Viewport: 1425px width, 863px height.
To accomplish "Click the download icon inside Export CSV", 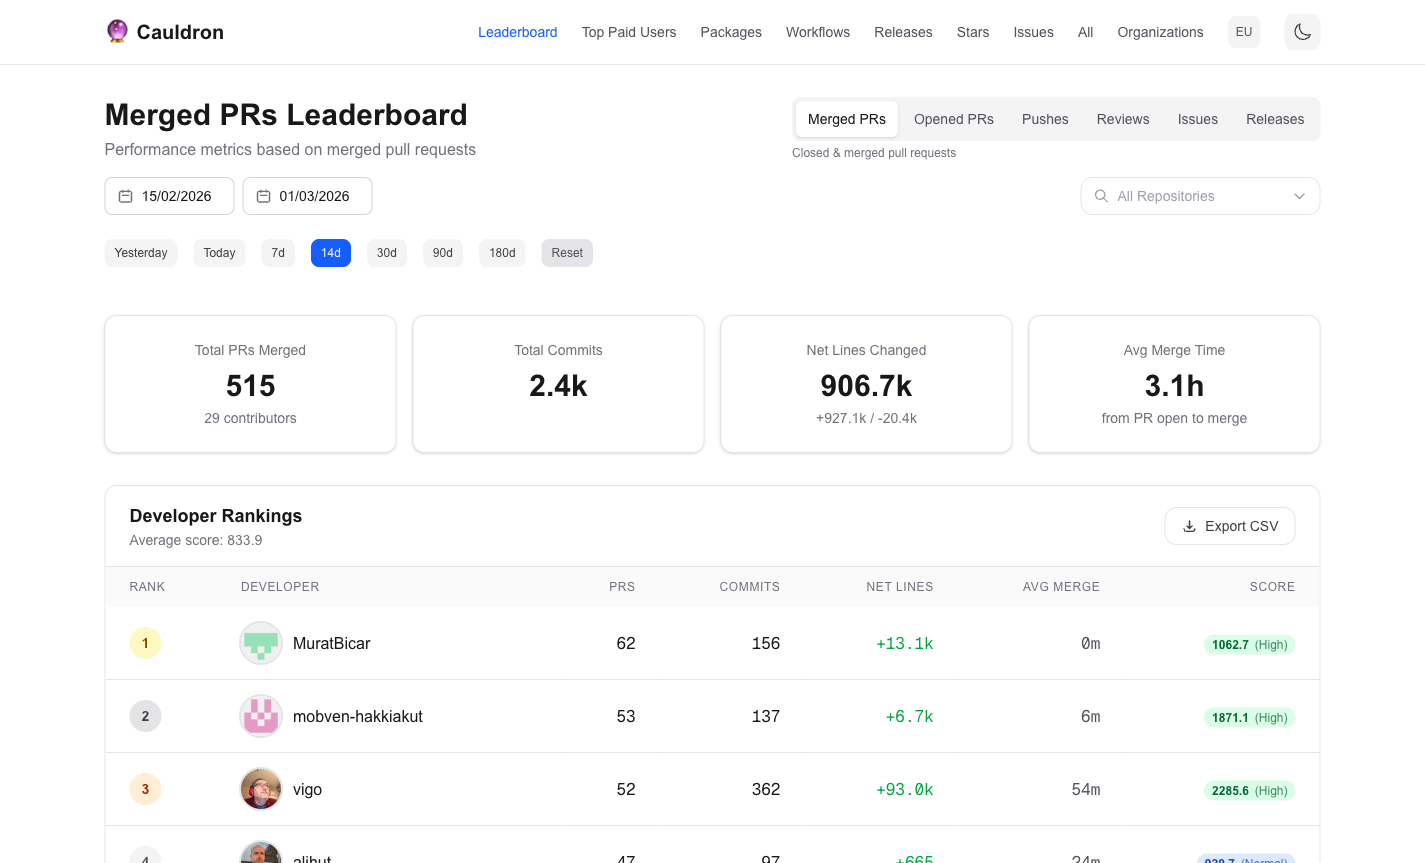I will point(1189,525).
